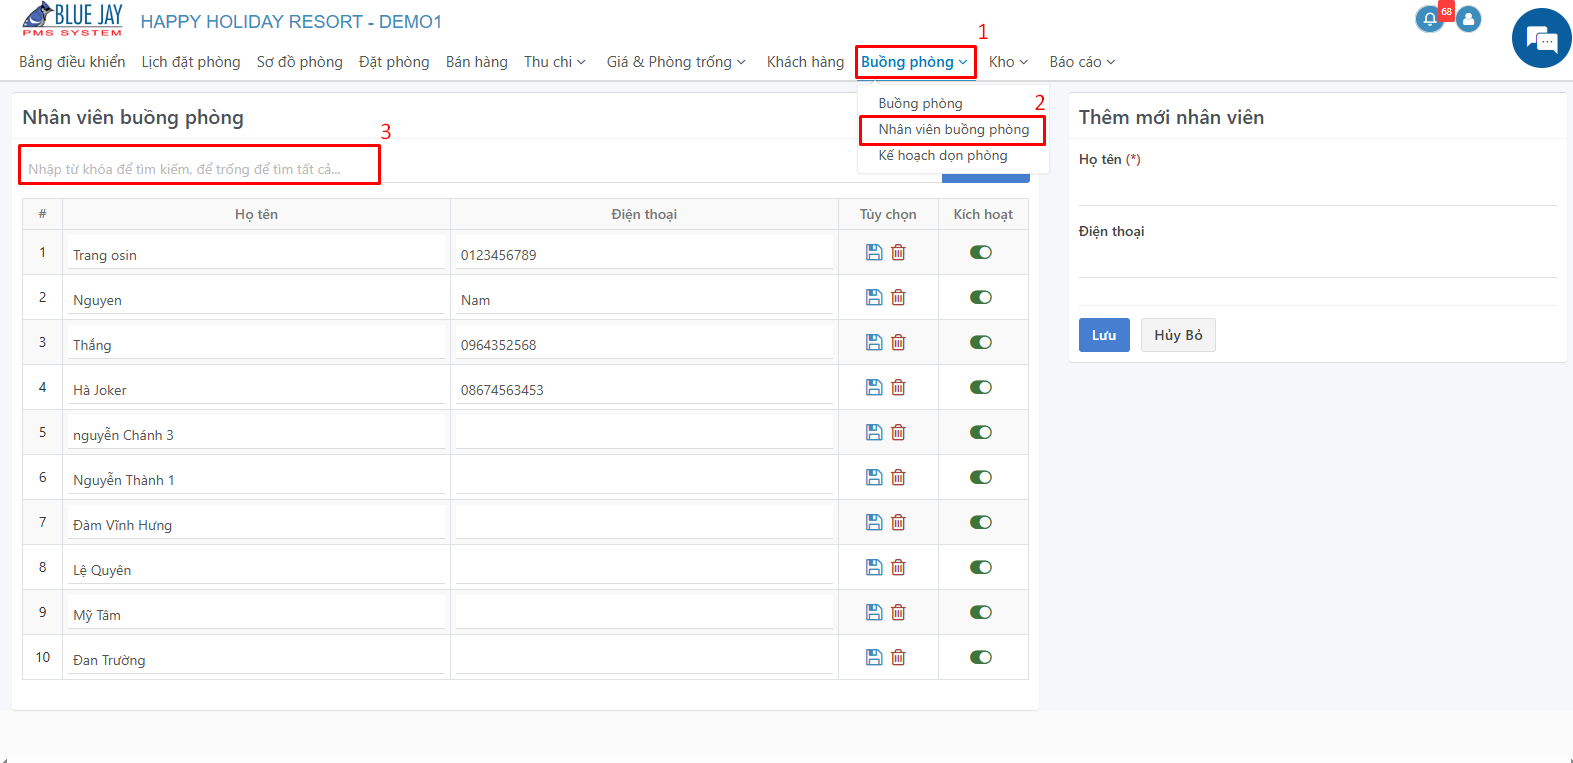Open Lịch đặt phòng page
1573x763 pixels.
191,62
